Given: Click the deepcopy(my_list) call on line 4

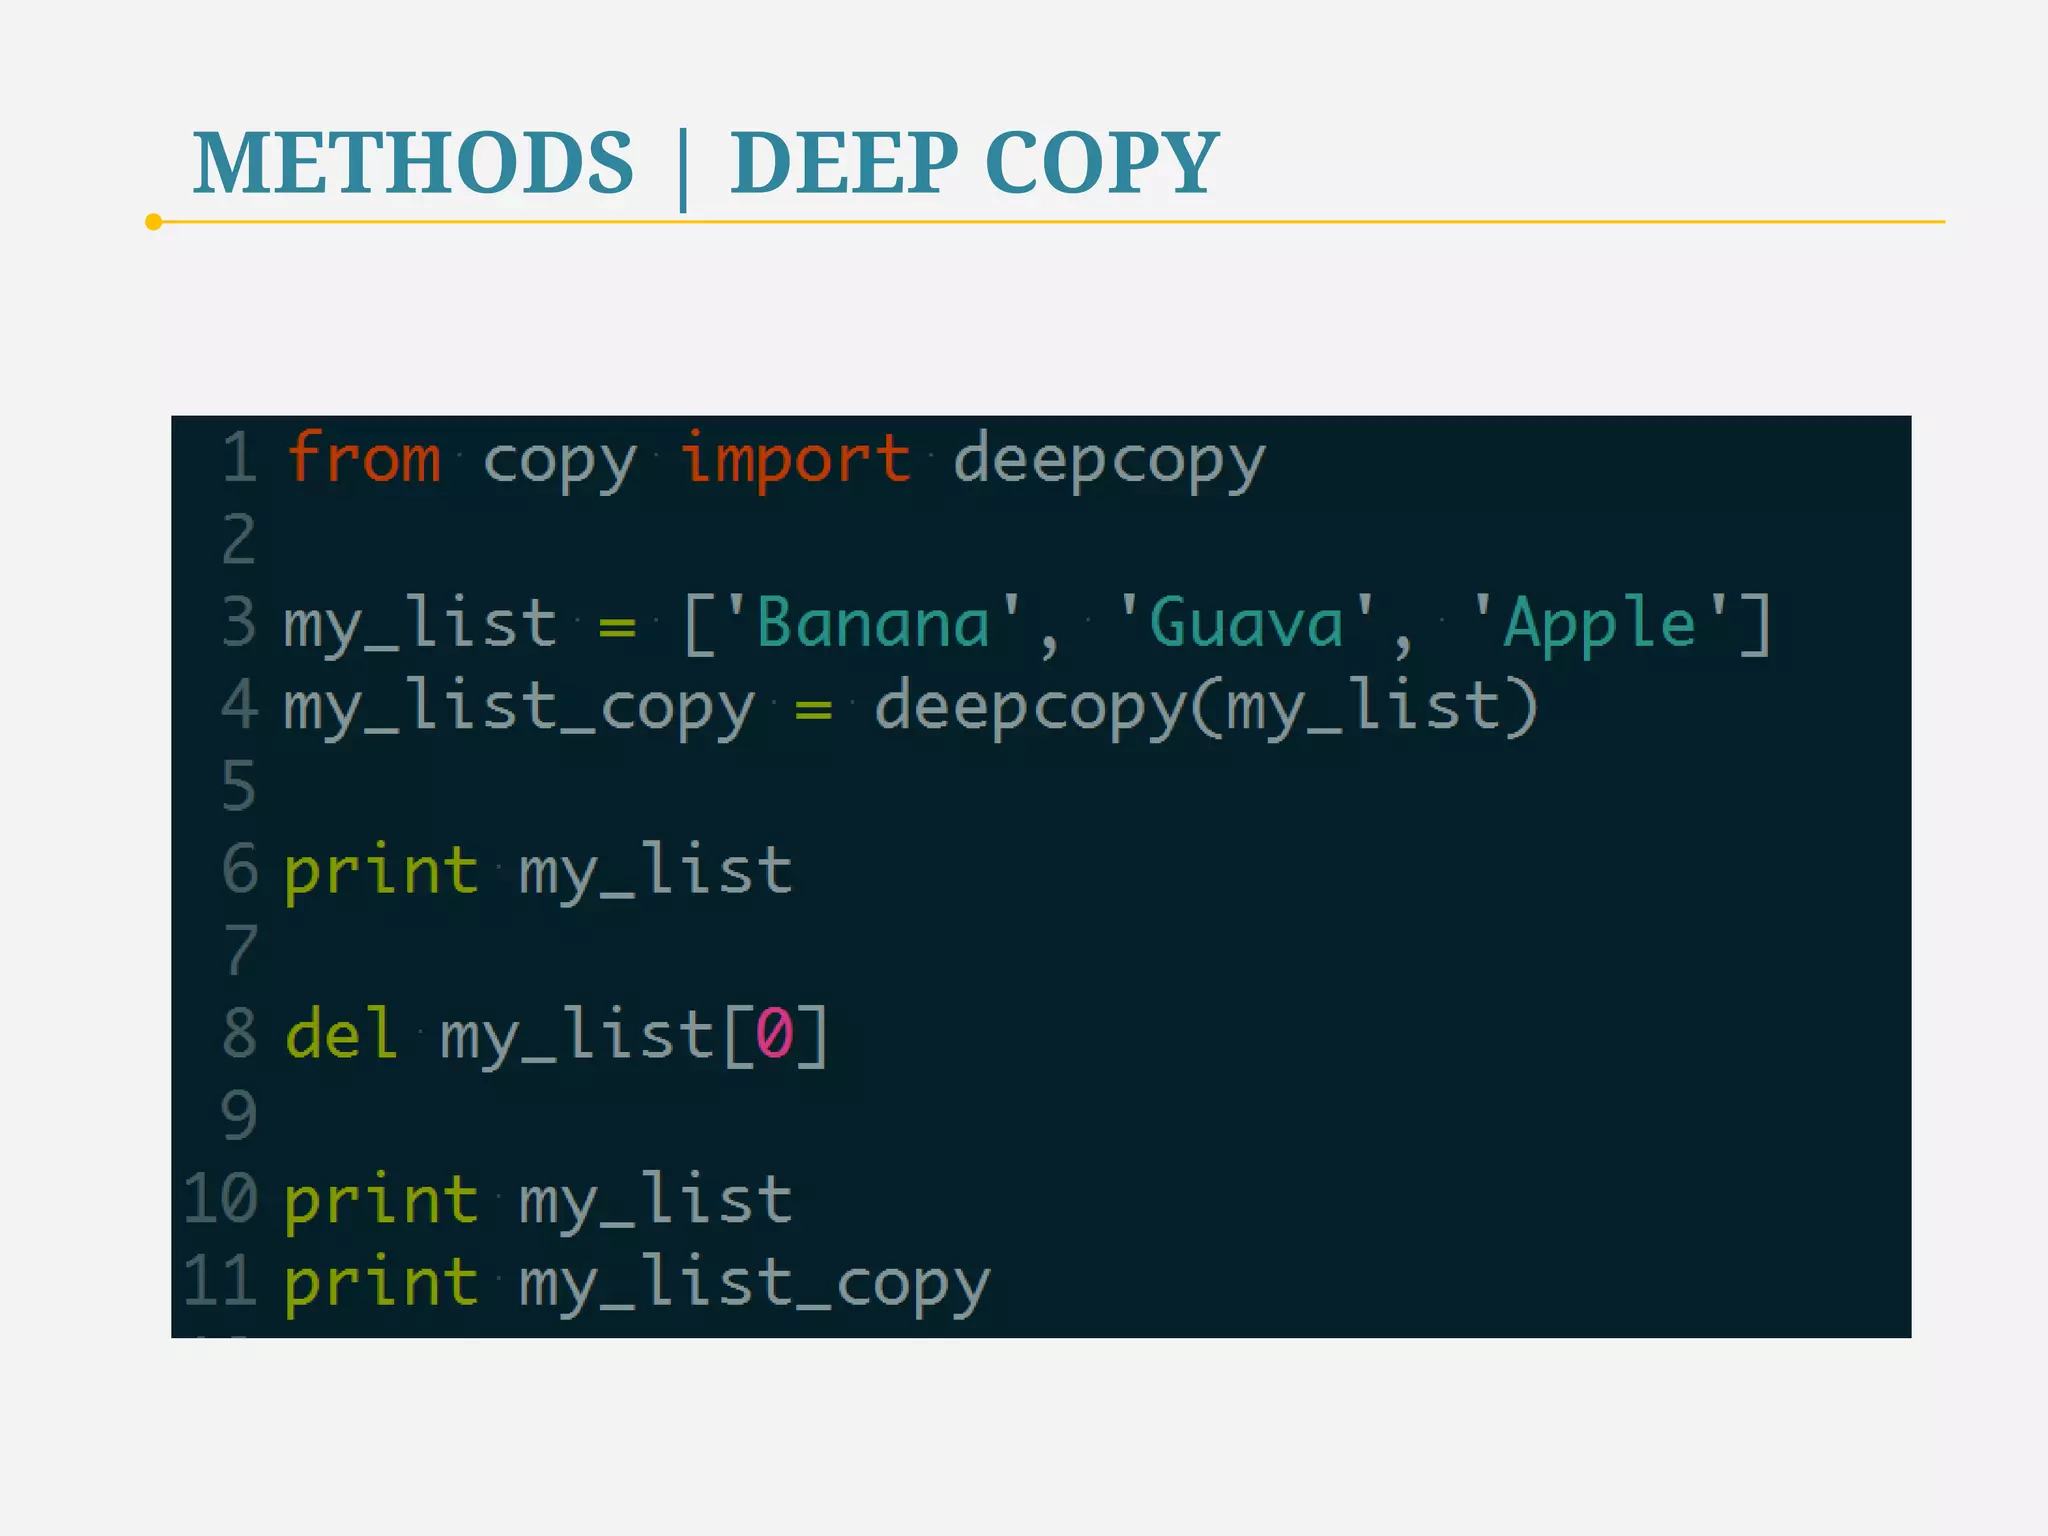Looking at the screenshot, I should pyautogui.click(x=1205, y=707).
